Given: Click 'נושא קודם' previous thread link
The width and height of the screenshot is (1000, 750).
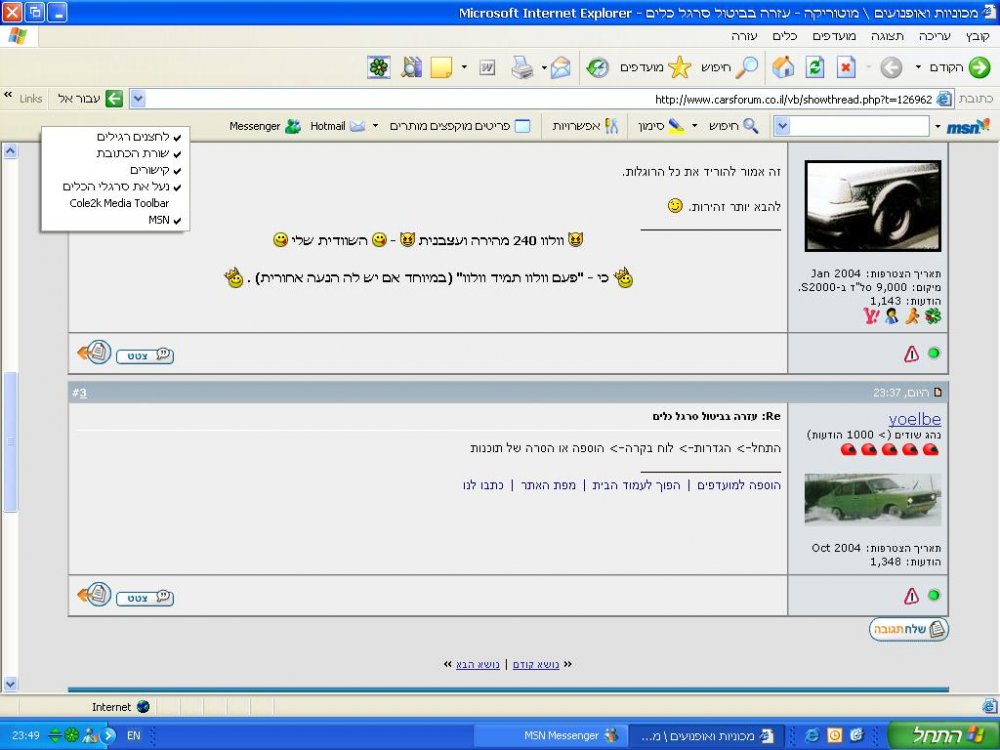Looking at the screenshot, I should tap(536, 665).
